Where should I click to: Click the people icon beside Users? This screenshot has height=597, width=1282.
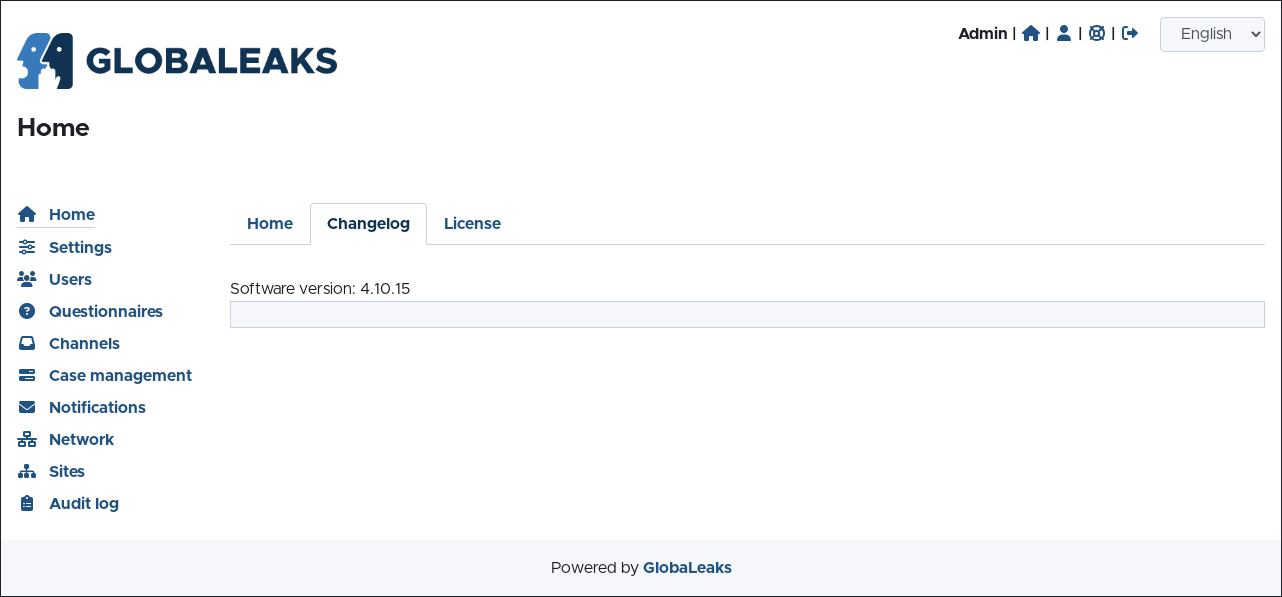(27, 279)
